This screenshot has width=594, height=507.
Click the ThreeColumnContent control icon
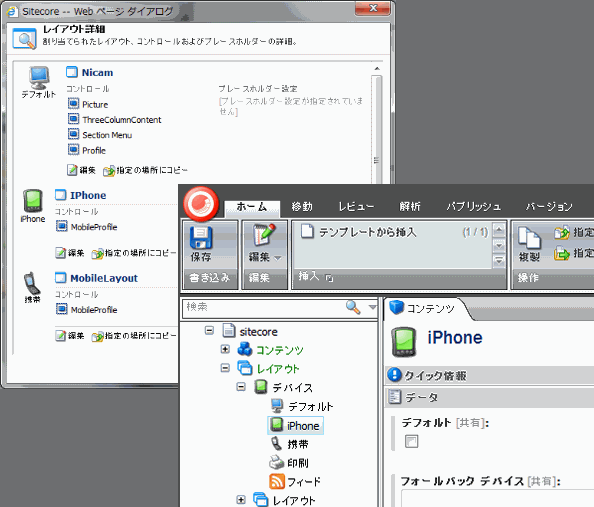[73, 119]
